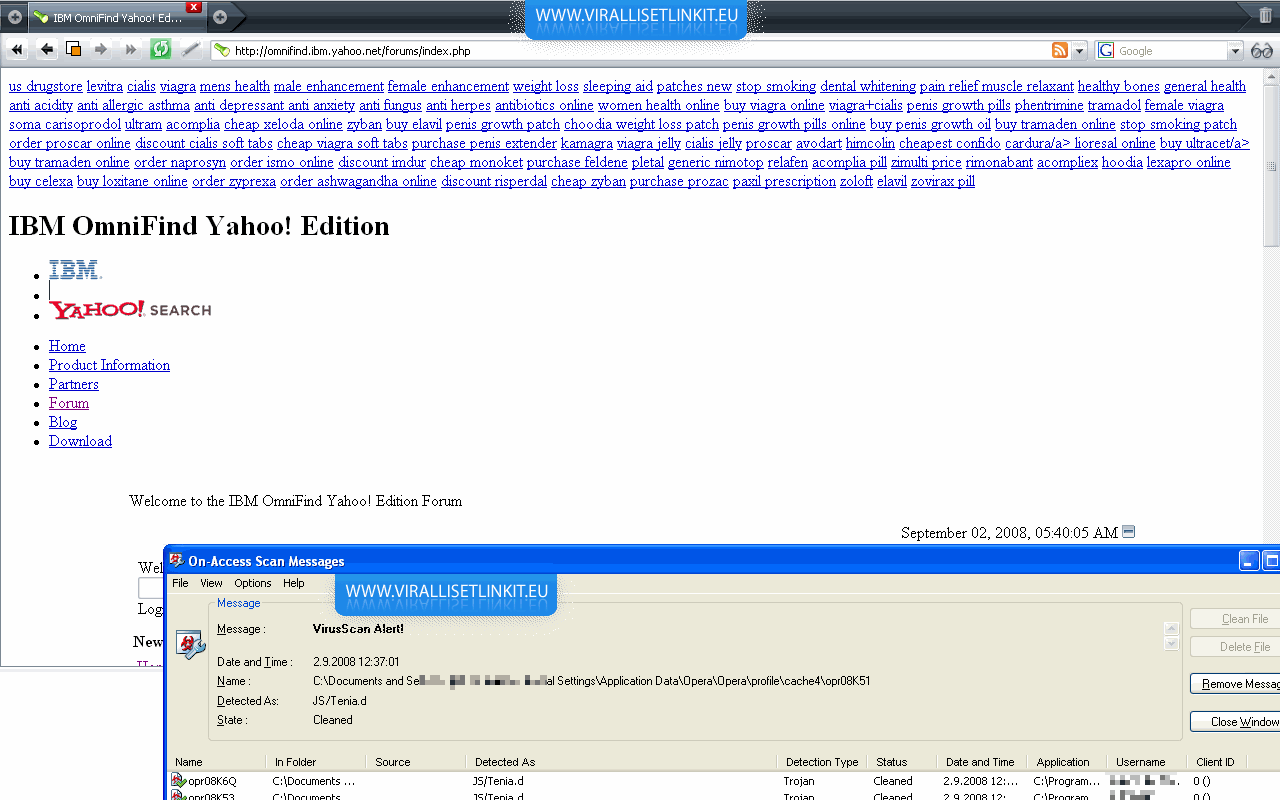Click the Detected As column header
The width and height of the screenshot is (1280, 800).
[505, 762]
